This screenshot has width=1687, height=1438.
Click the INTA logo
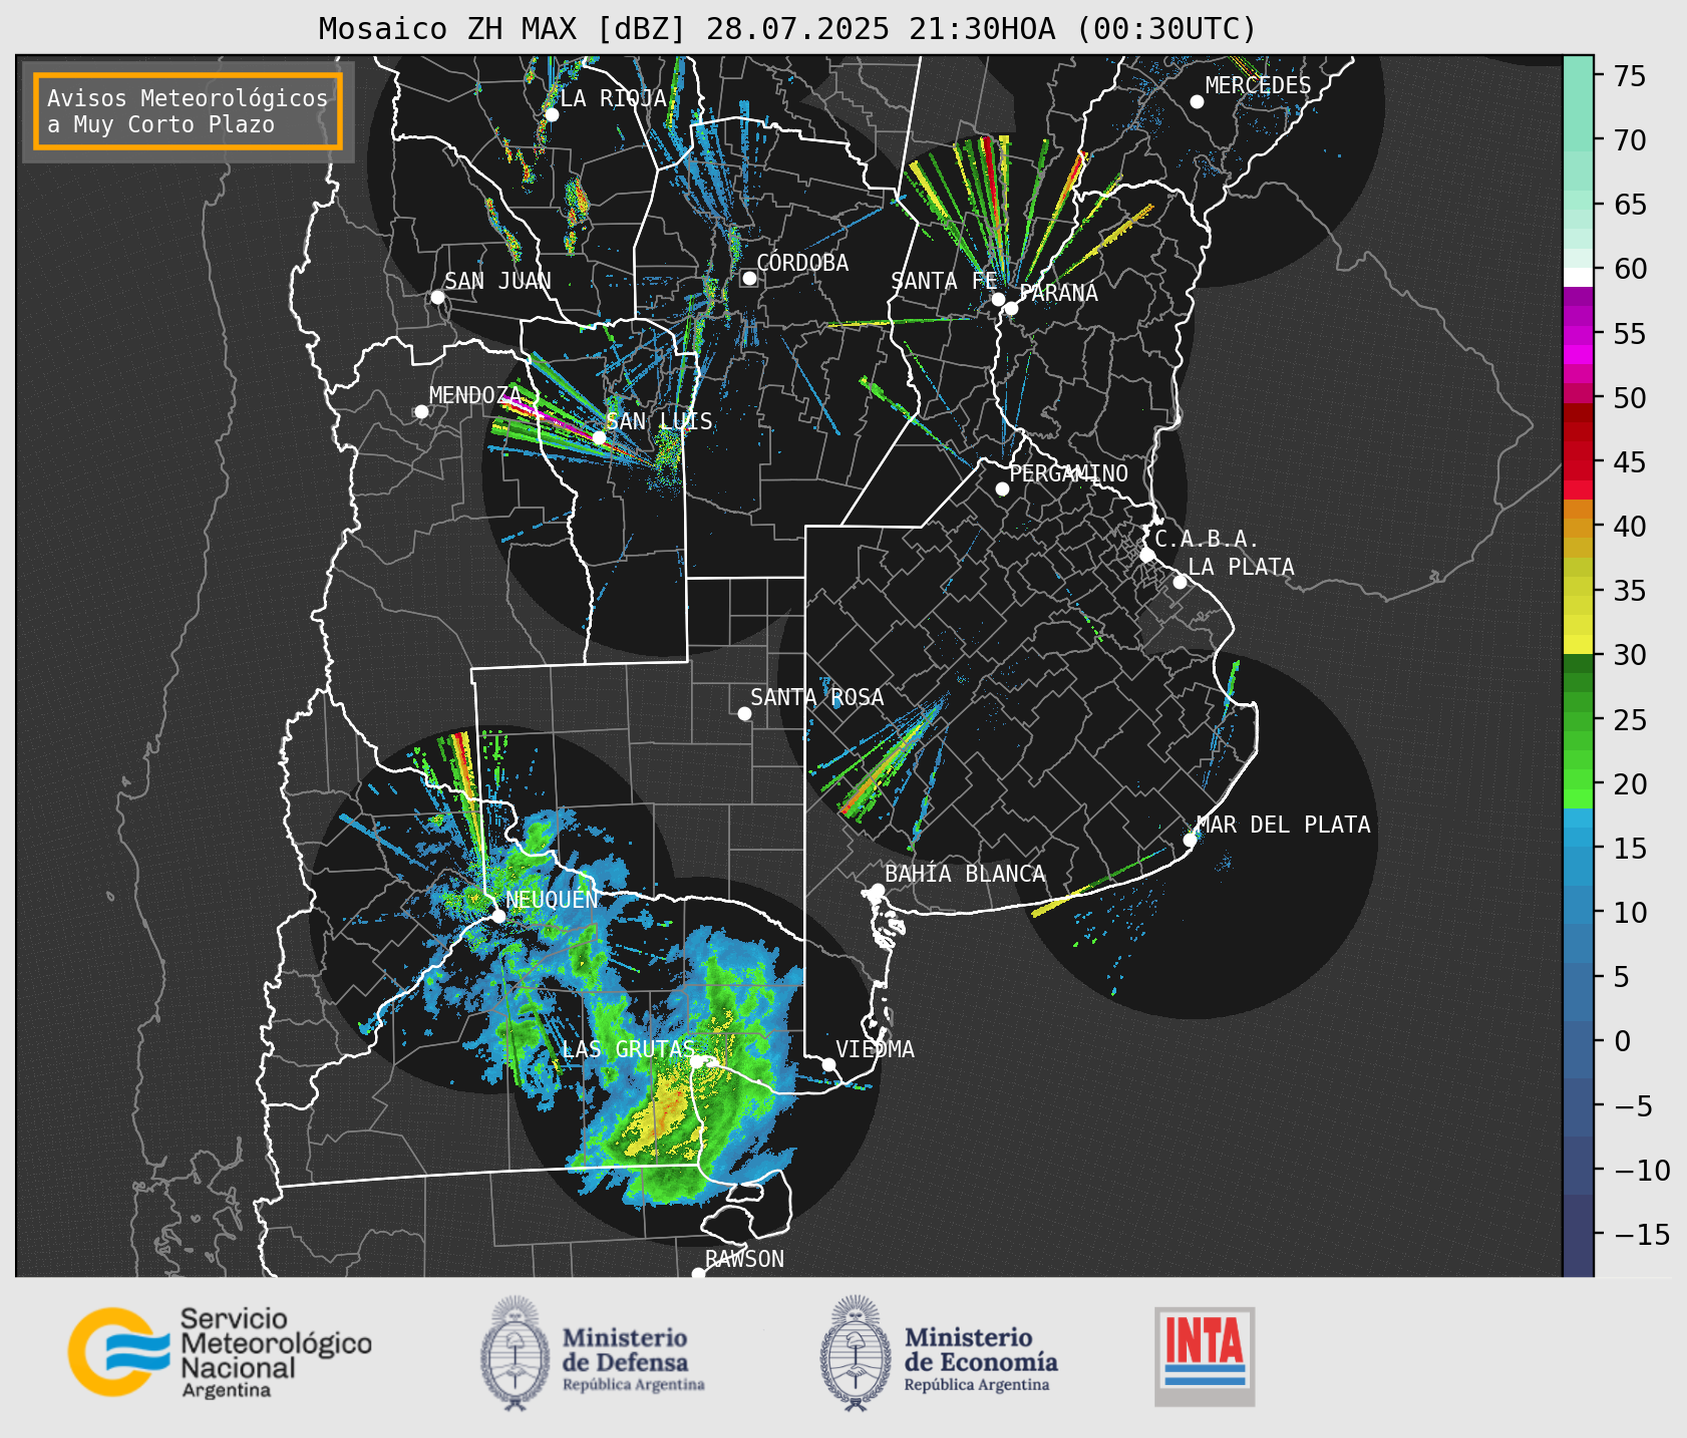(1205, 1356)
